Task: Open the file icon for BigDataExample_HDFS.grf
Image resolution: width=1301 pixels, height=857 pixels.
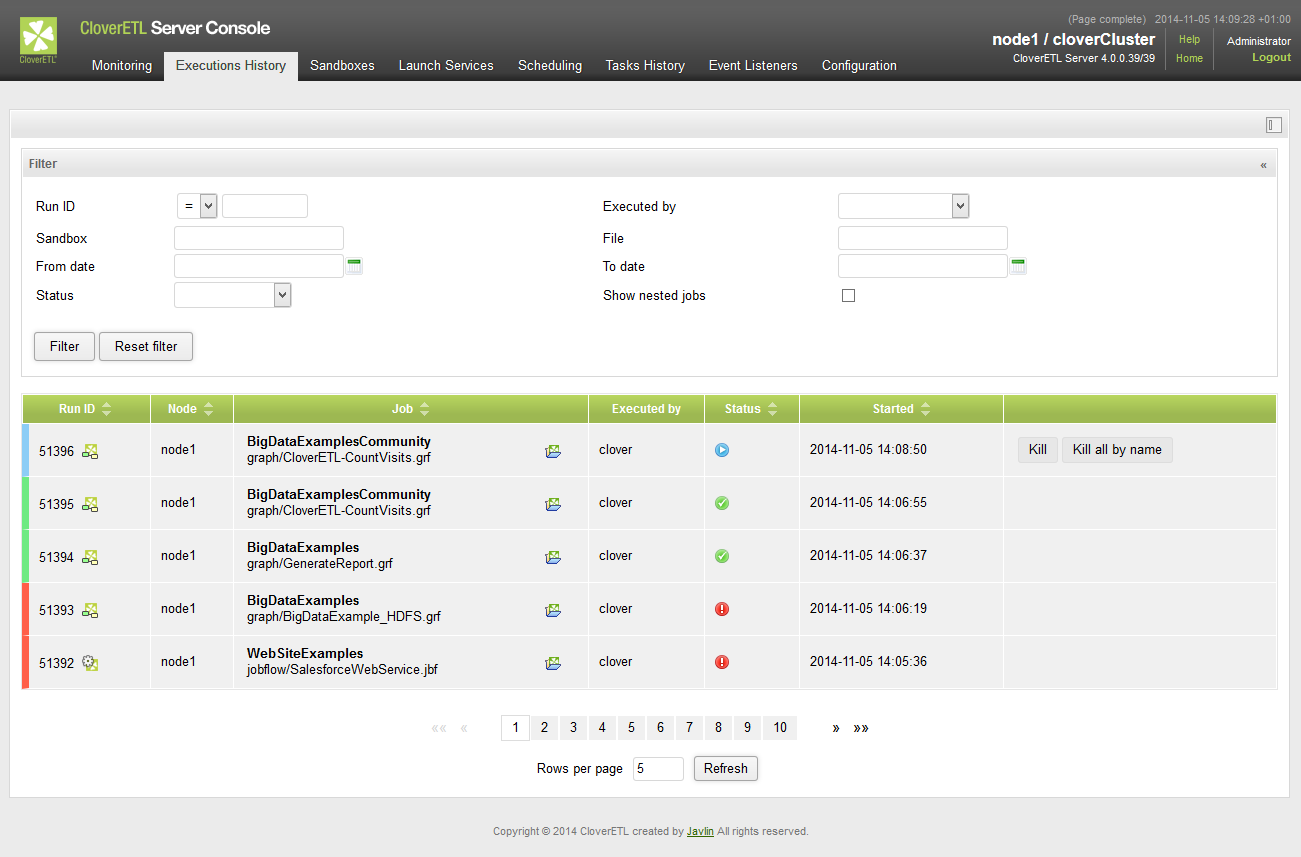Action: click(x=553, y=610)
